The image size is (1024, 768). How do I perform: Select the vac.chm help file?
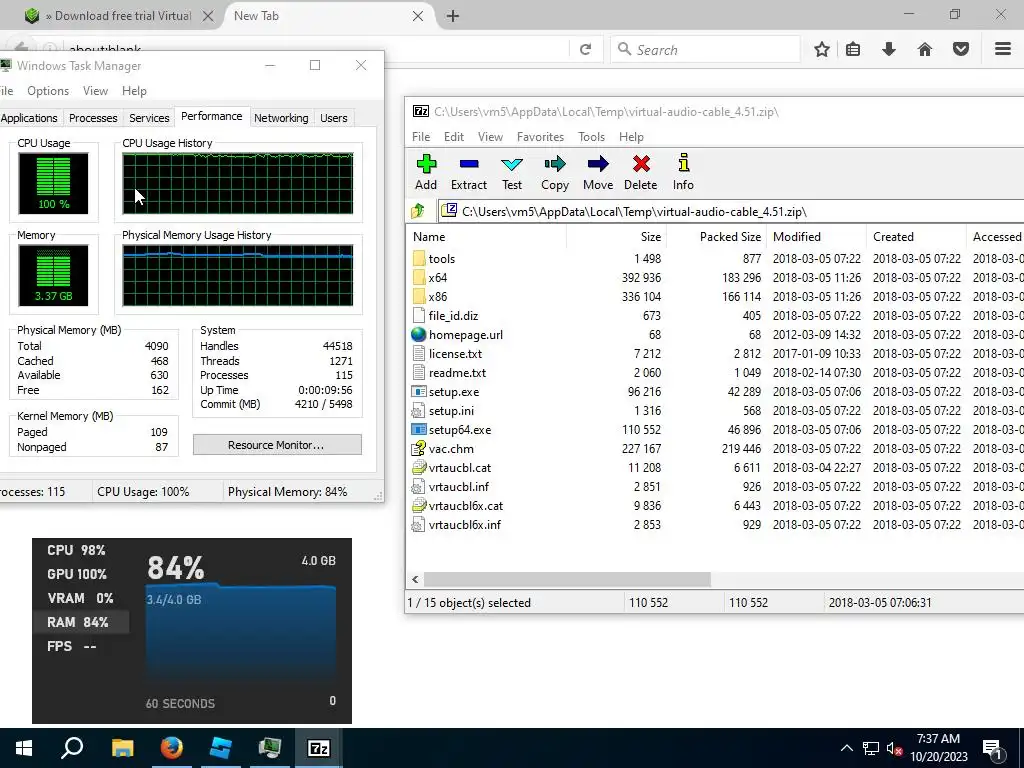(x=443, y=449)
